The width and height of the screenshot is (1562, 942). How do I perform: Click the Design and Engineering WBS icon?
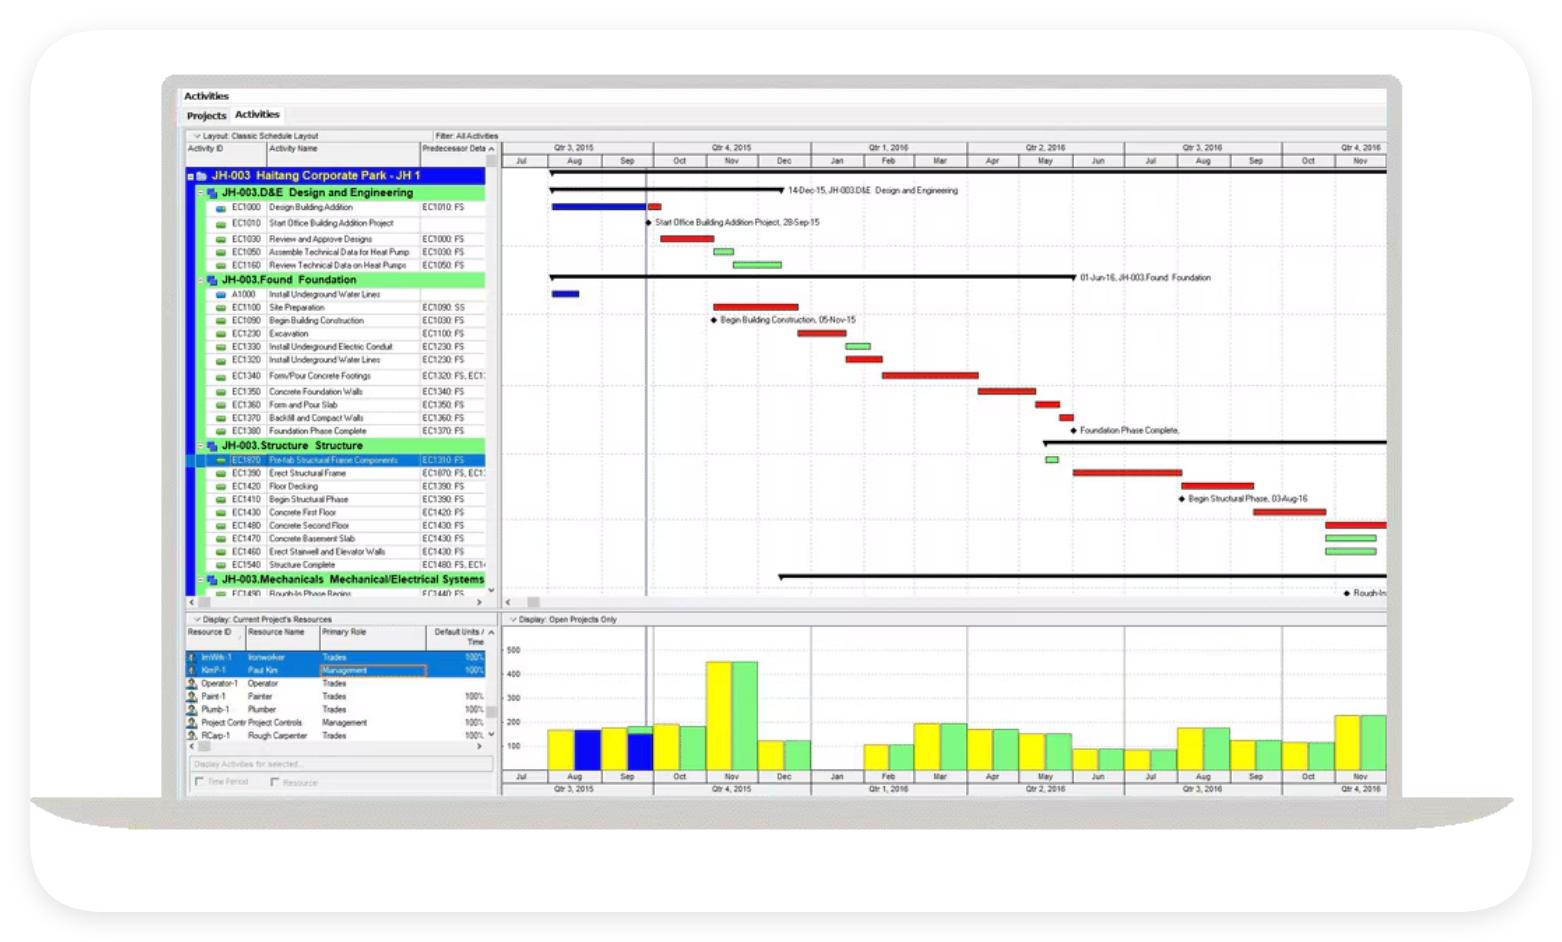point(212,193)
